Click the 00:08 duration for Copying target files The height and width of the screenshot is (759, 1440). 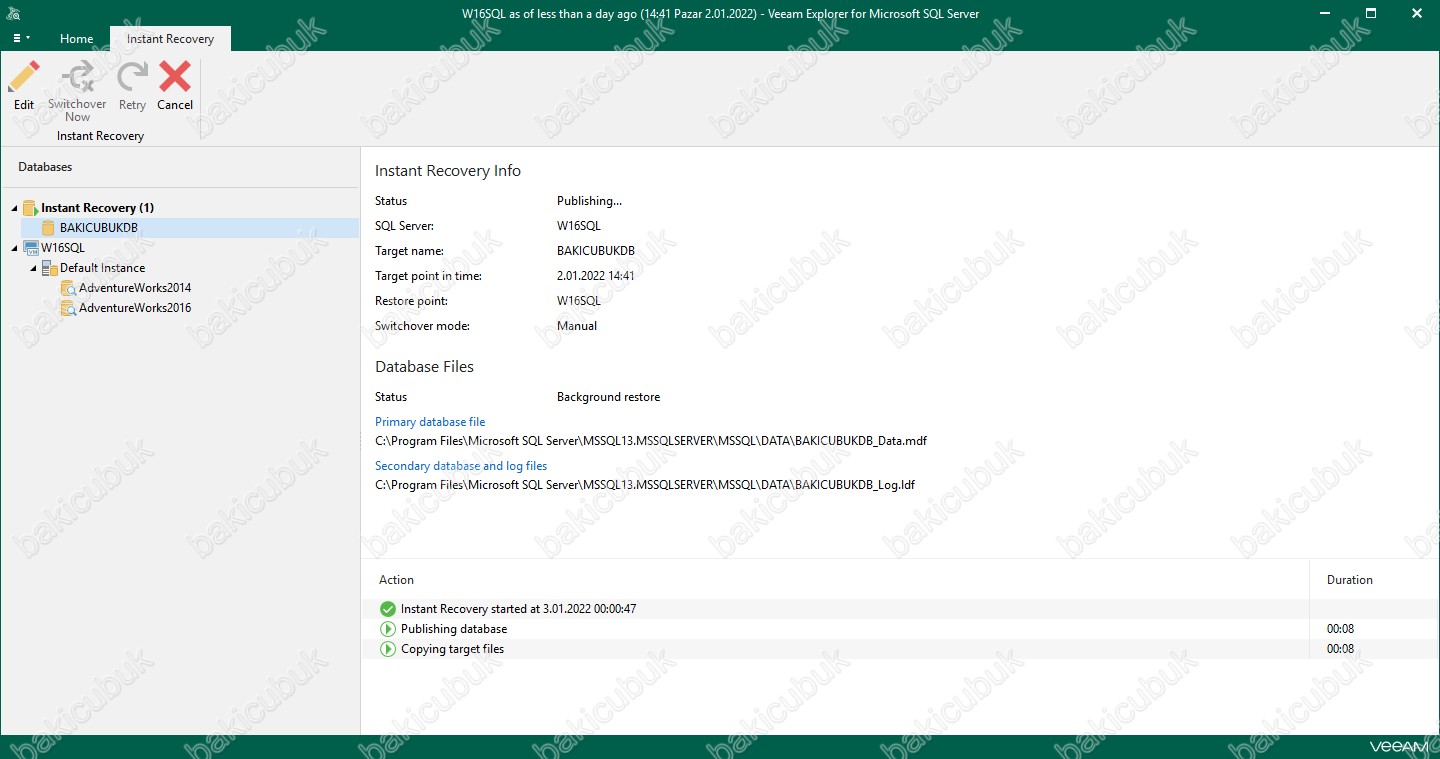[x=1340, y=649]
